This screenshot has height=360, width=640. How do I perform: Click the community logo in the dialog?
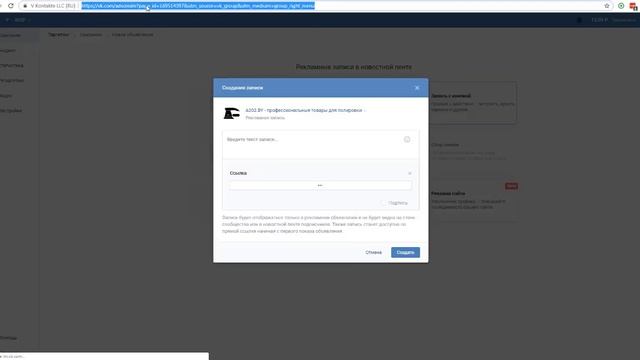(x=231, y=113)
